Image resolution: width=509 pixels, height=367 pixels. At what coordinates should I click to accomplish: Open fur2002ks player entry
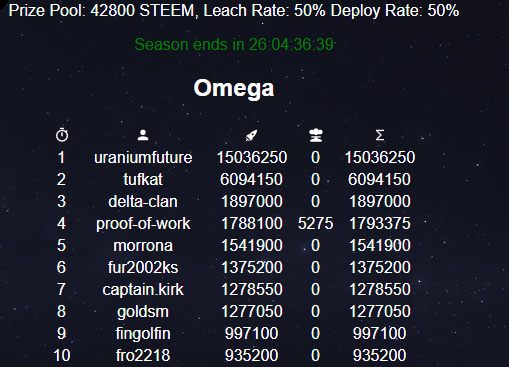(143, 267)
